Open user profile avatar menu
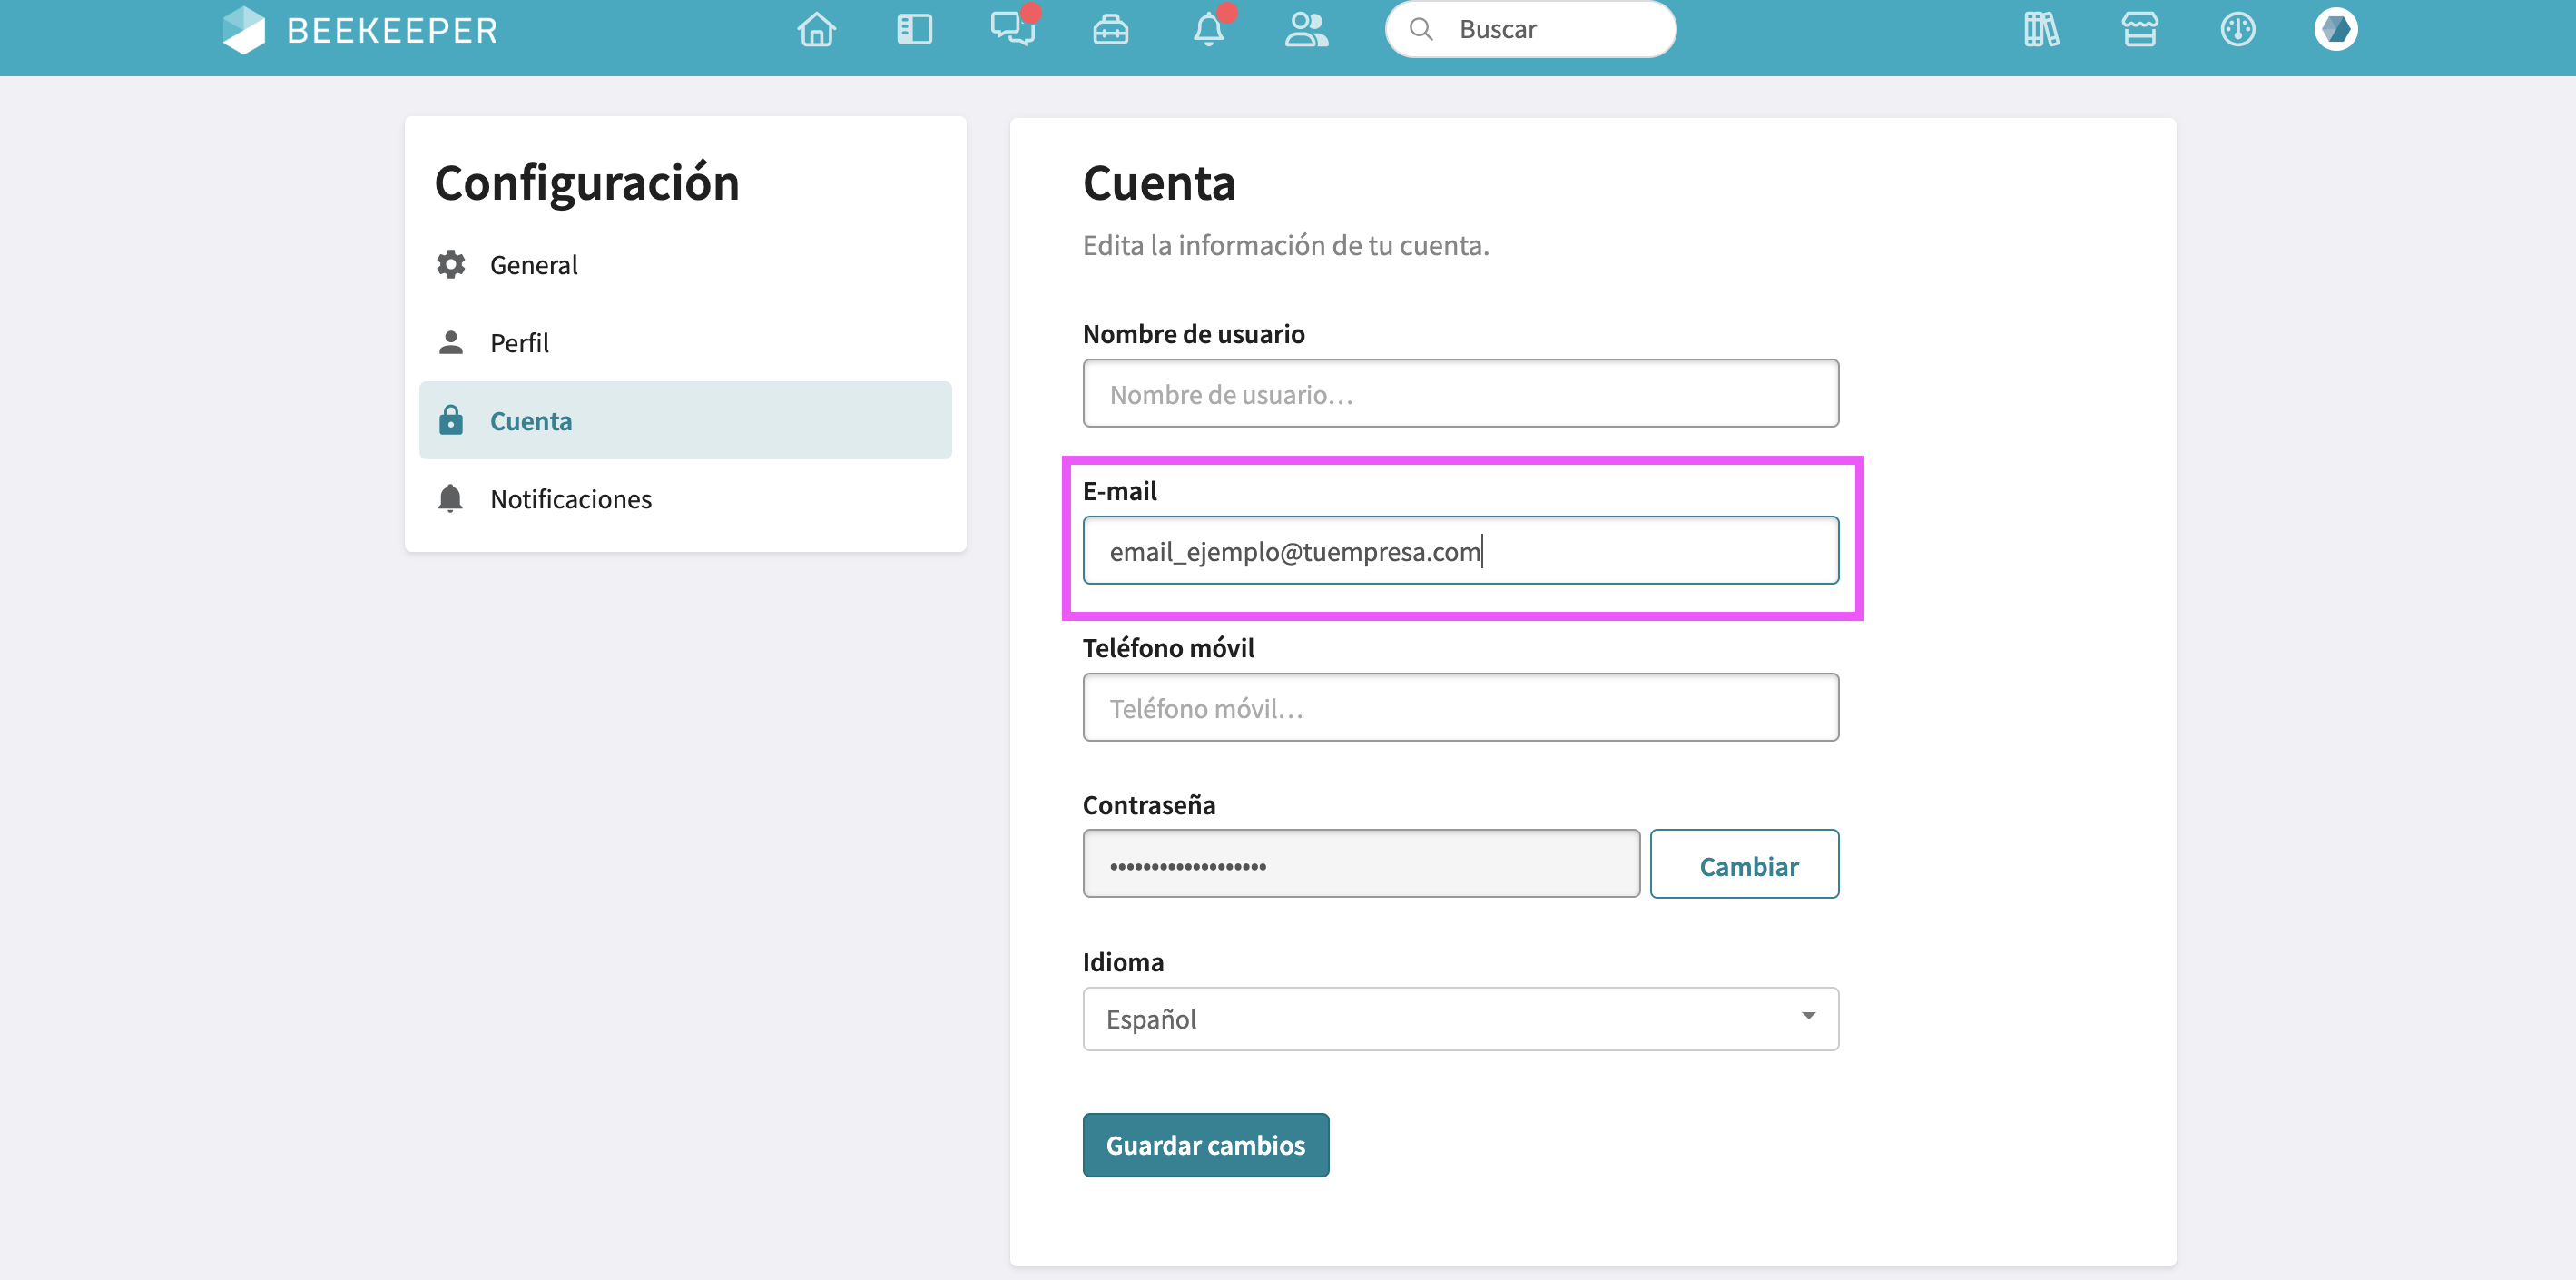The width and height of the screenshot is (2576, 1280). pos(2335,30)
